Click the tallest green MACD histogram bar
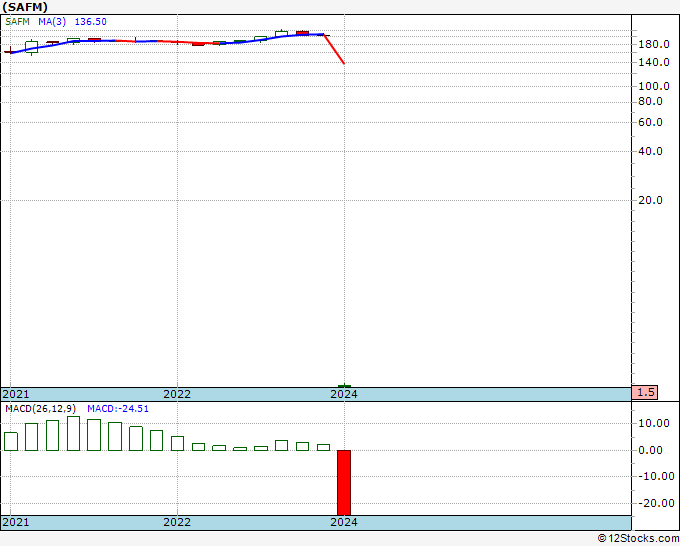Image resolution: width=680 pixels, height=546 pixels. 73,434
